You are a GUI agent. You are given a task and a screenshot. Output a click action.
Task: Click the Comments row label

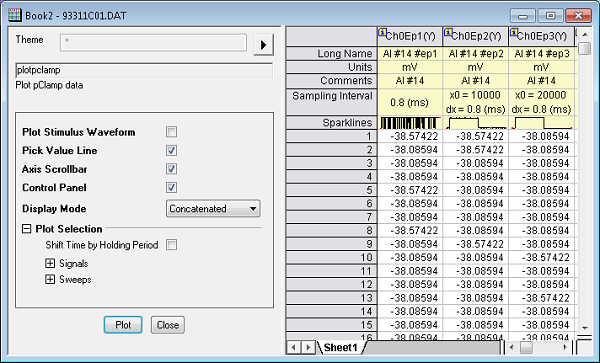(331, 81)
